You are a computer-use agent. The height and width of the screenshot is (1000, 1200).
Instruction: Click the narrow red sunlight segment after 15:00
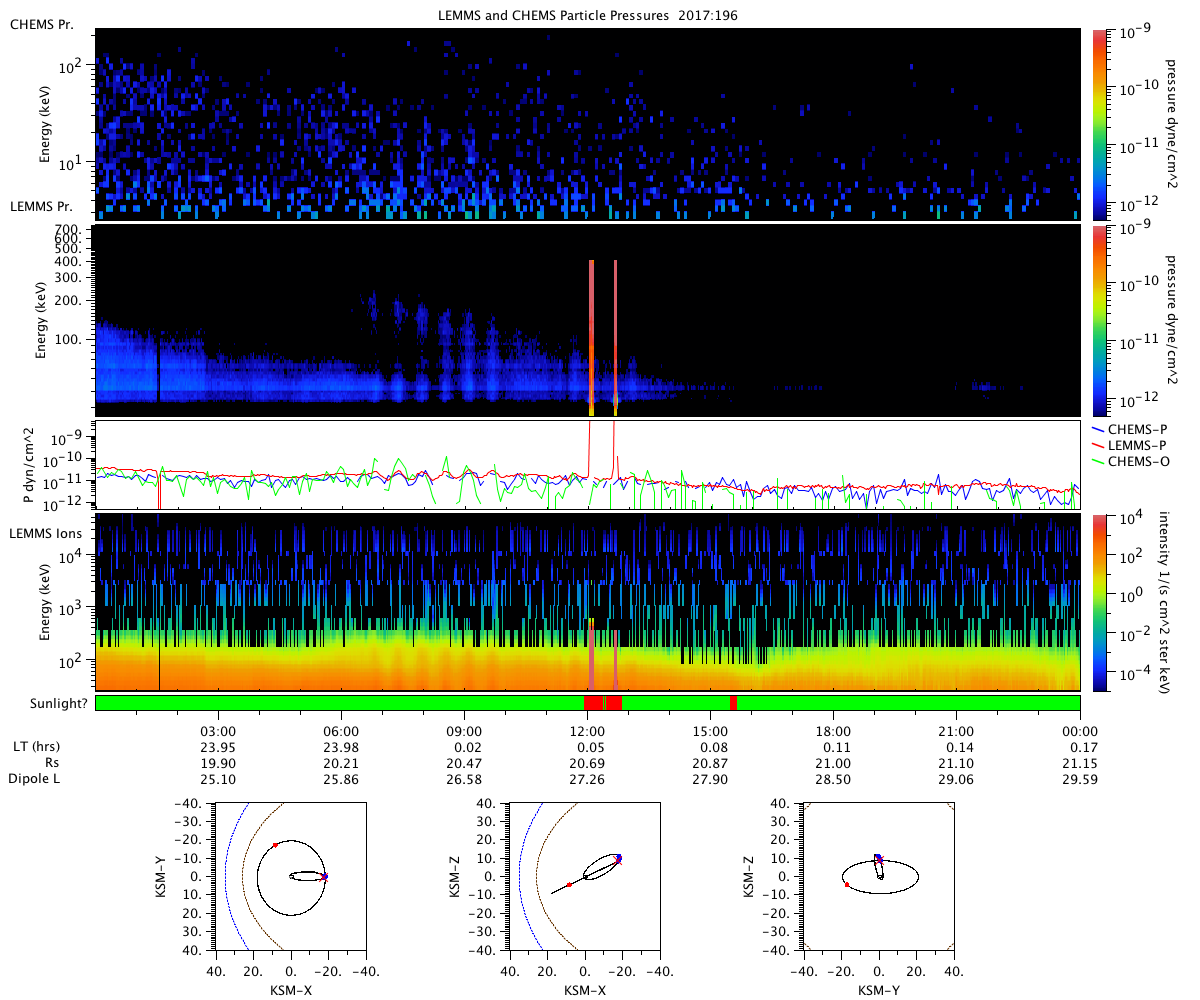click(734, 702)
